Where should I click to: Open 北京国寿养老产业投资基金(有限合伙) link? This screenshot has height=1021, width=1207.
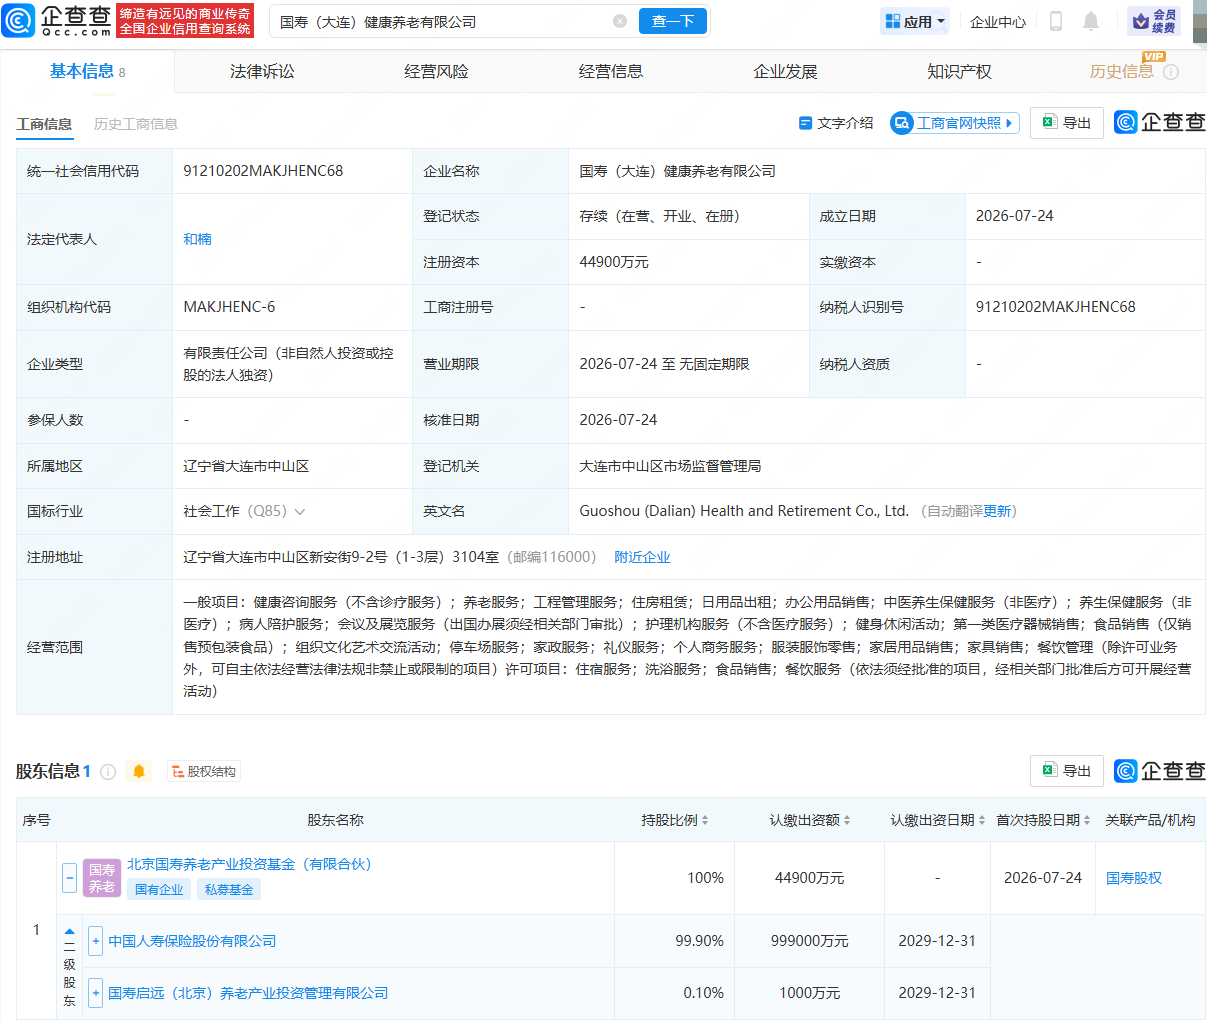point(249,864)
